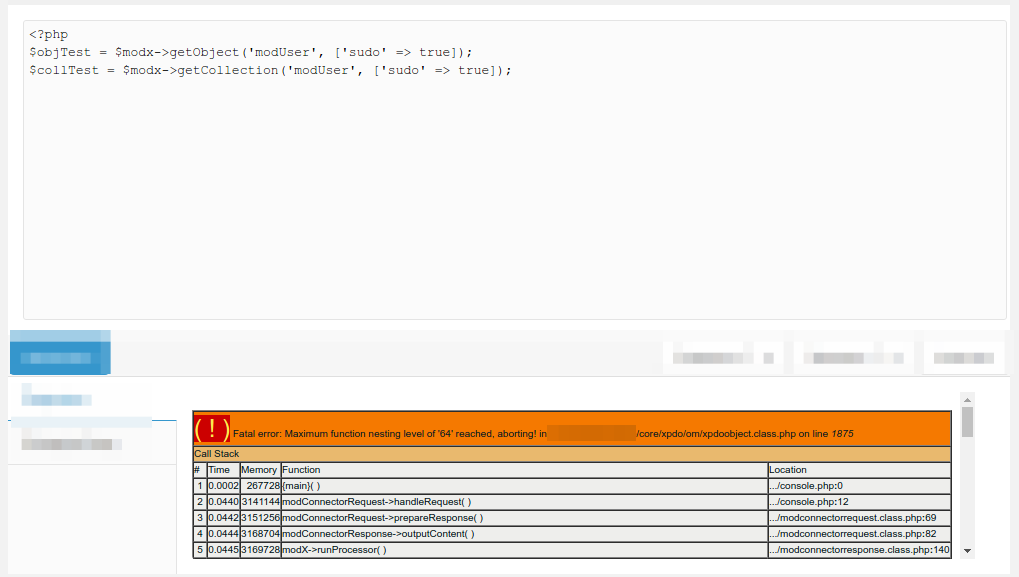Click '.../modconnectorrequest.class.php:69' cell

[x=860, y=518]
